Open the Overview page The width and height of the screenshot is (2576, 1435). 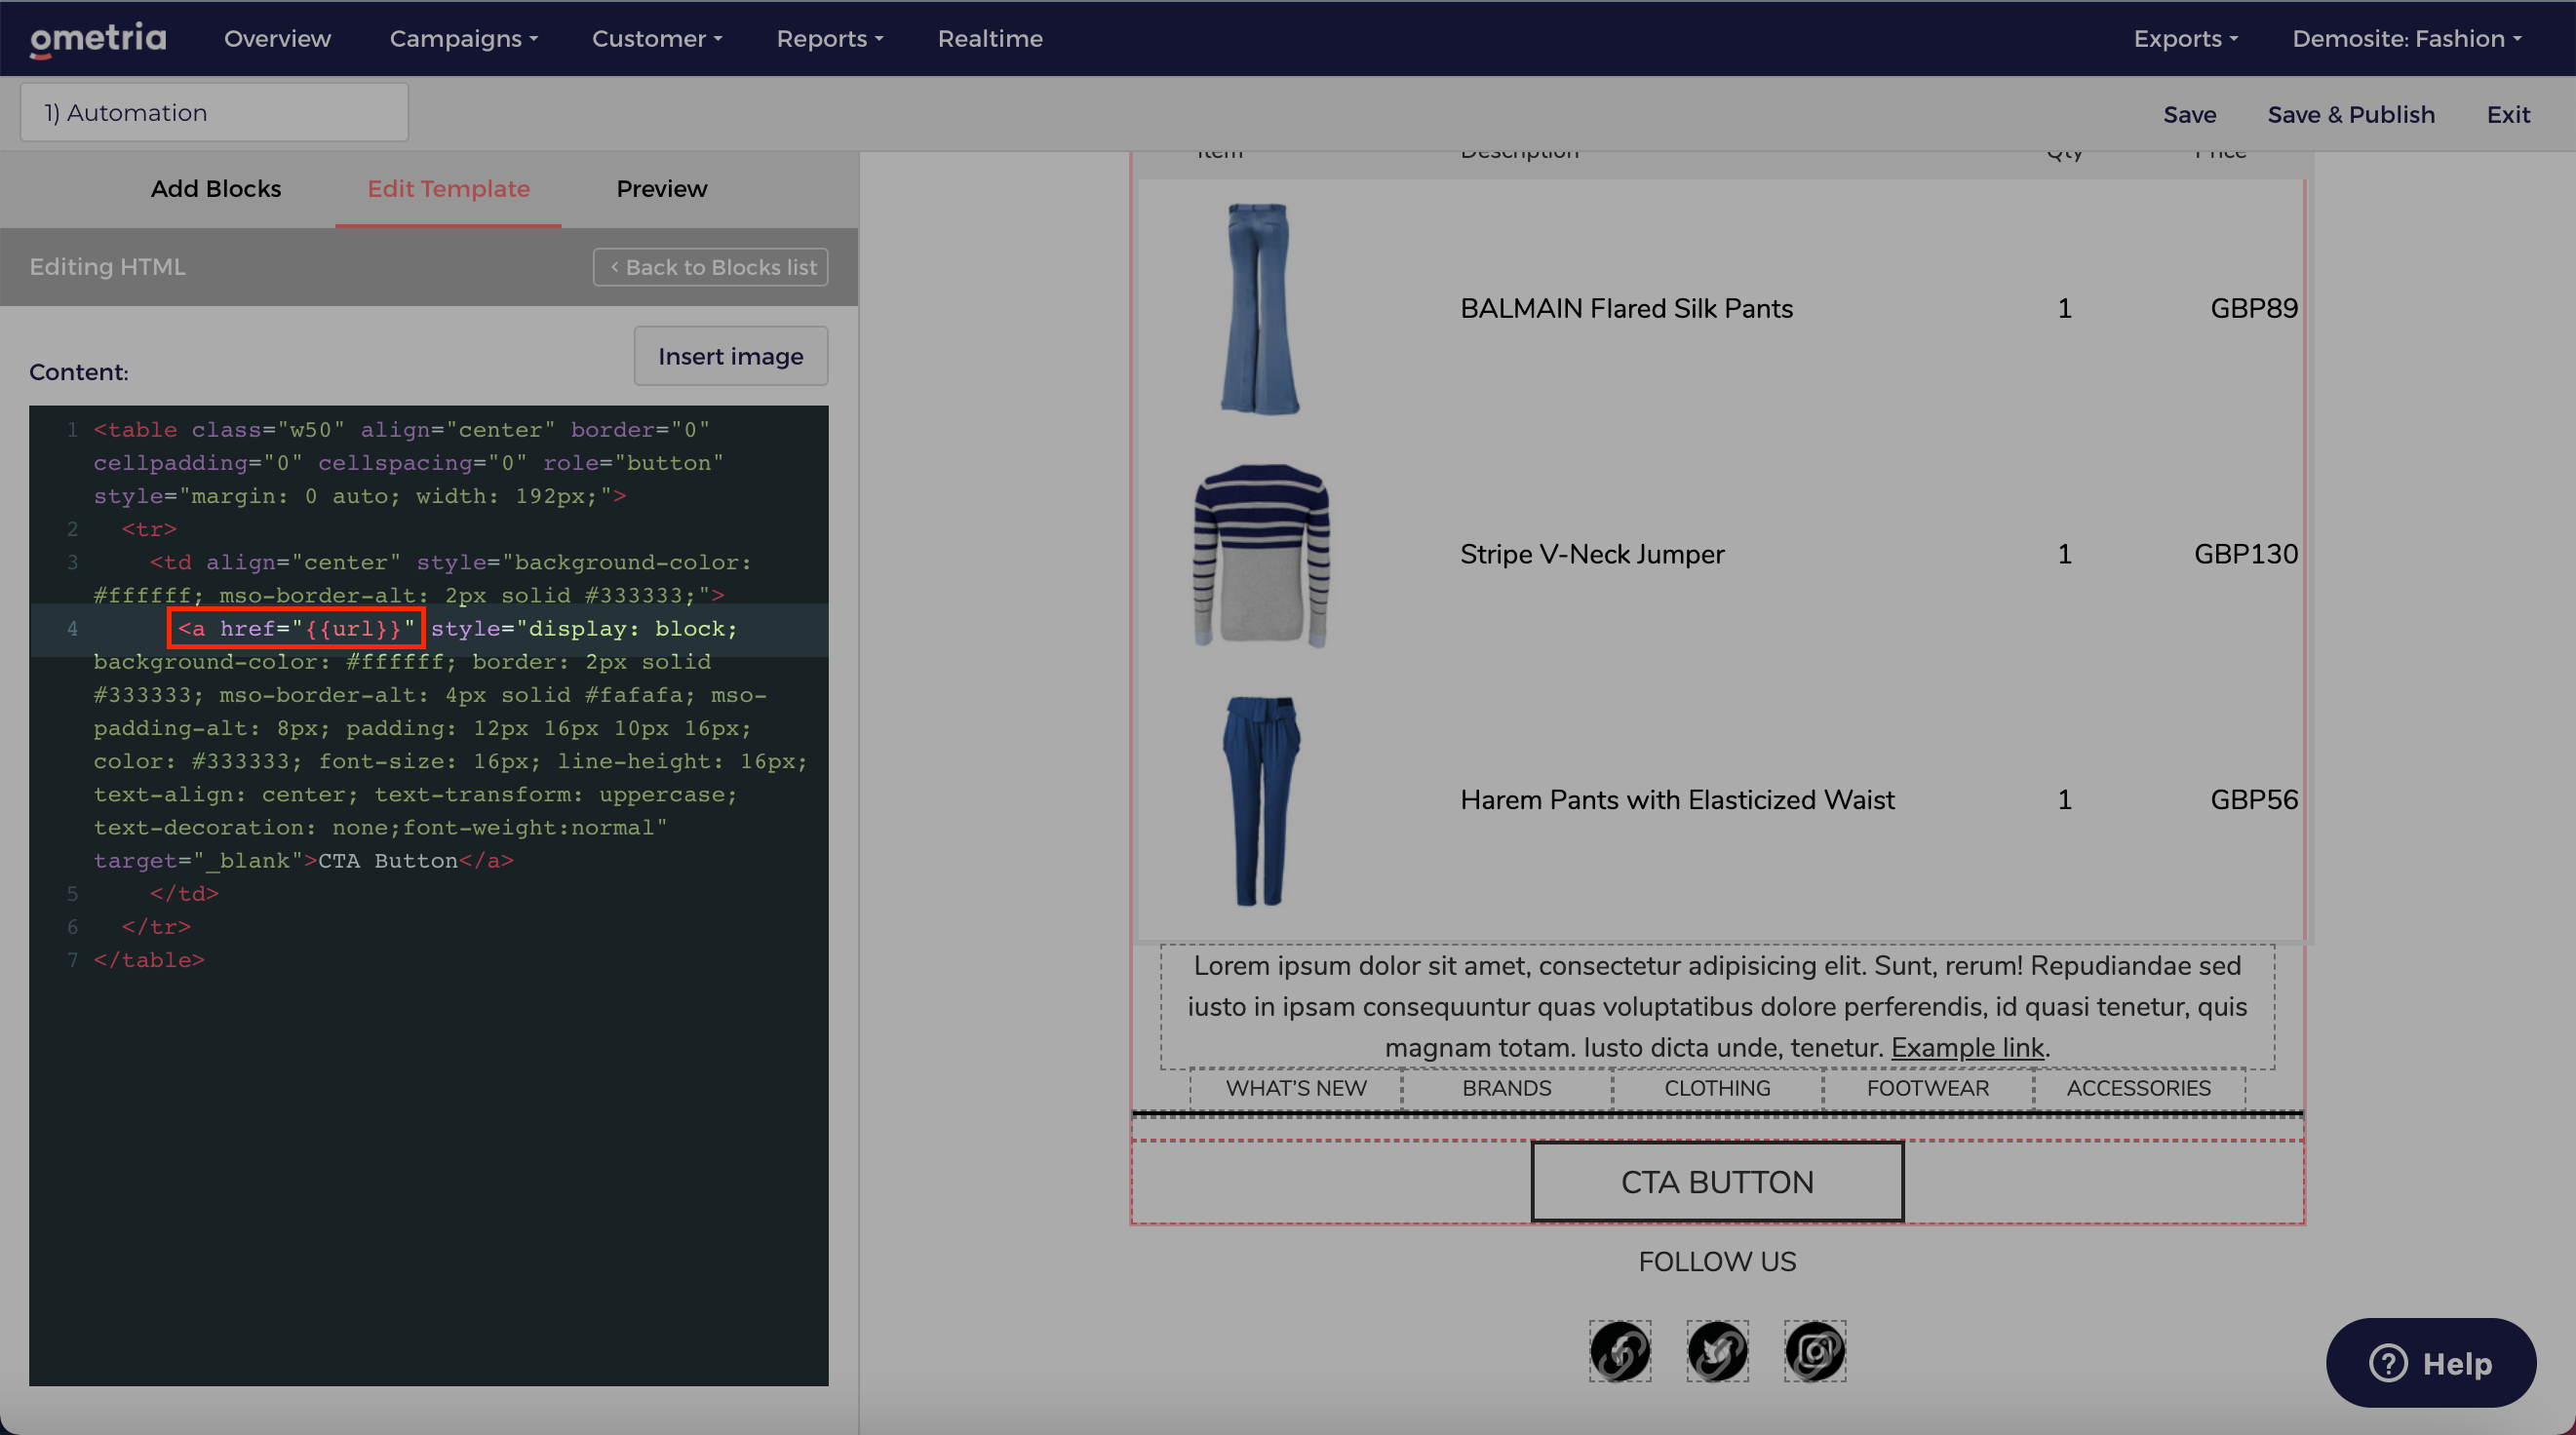(277, 39)
